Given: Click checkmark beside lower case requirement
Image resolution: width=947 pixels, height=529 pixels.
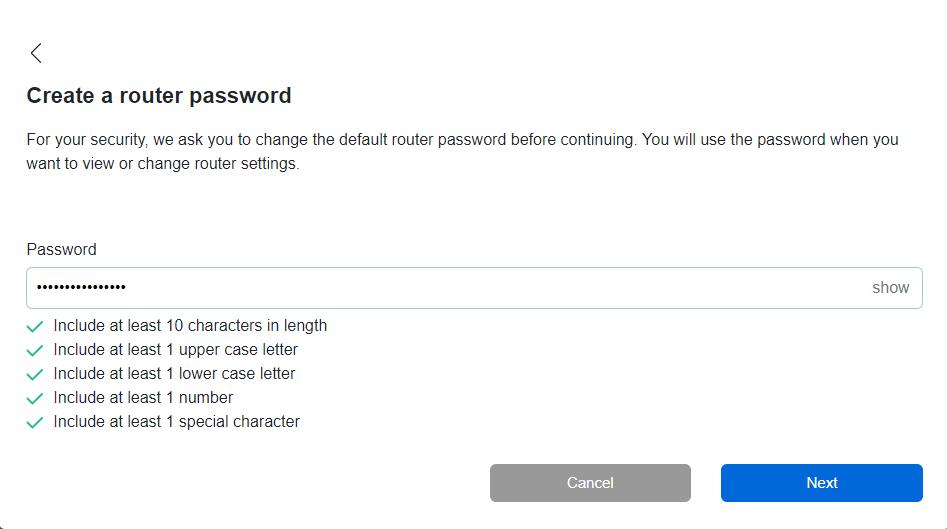Looking at the screenshot, I should [x=35, y=374].
